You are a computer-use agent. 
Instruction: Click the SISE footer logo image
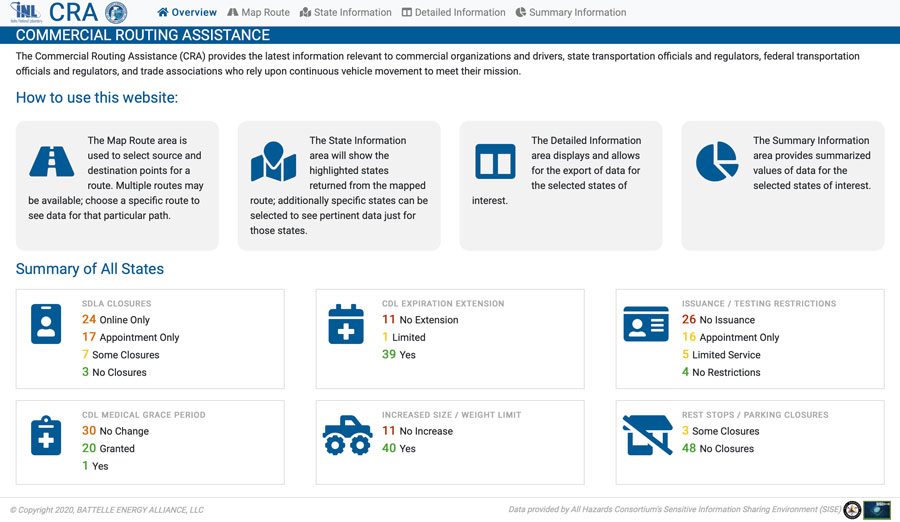coord(877,510)
